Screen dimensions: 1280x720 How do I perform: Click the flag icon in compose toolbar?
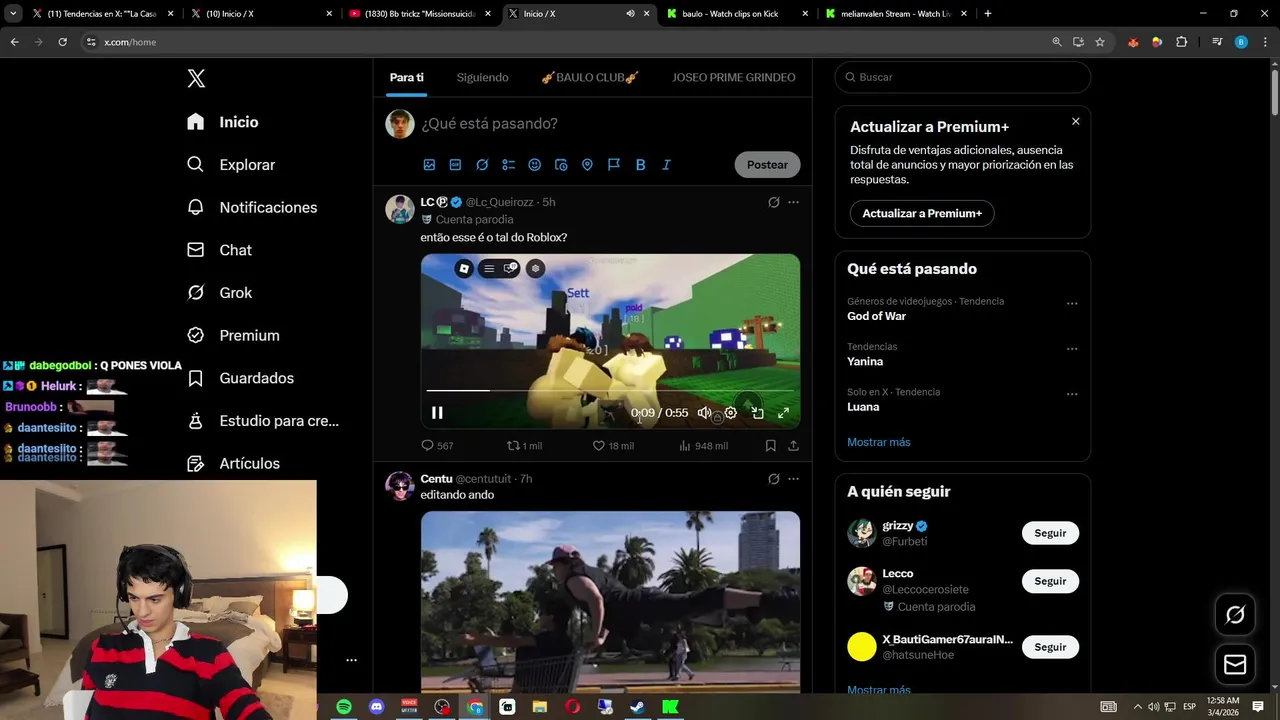click(x=614, y=165)
